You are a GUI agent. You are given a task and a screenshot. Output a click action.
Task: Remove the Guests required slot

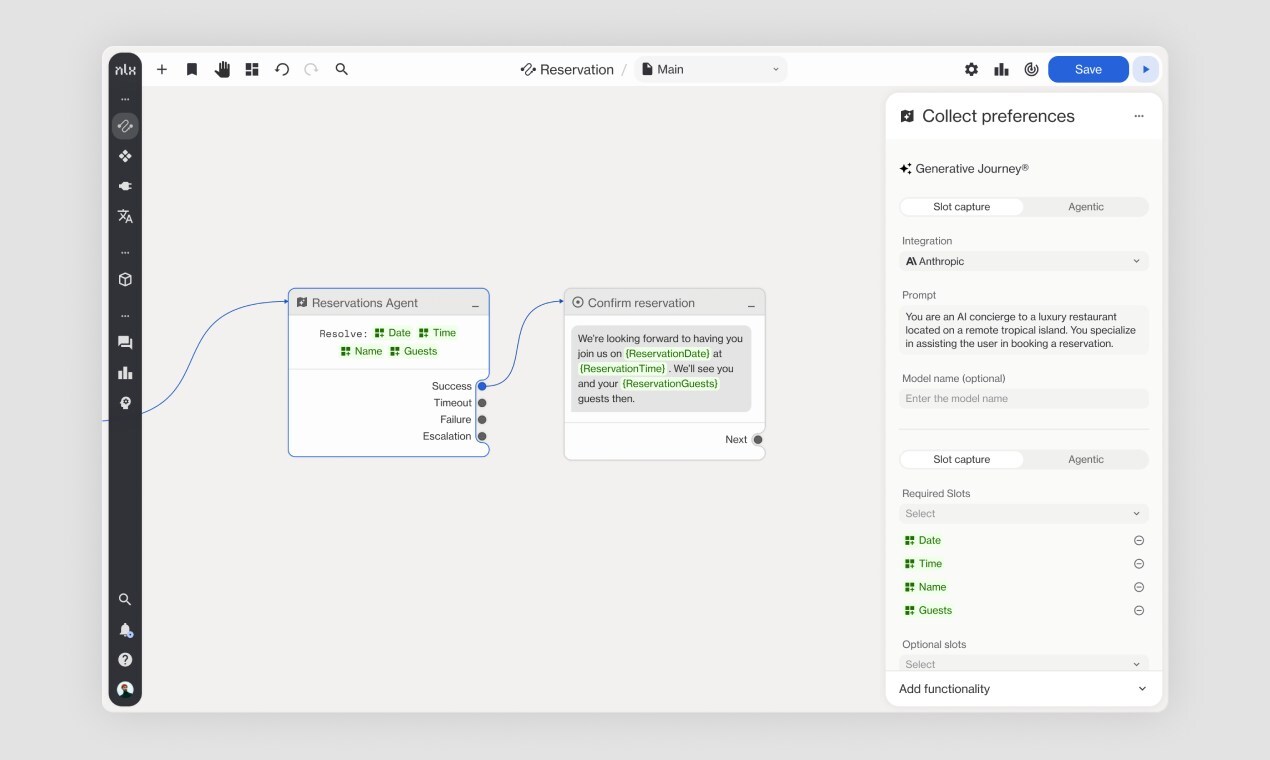click(1138, 610)
